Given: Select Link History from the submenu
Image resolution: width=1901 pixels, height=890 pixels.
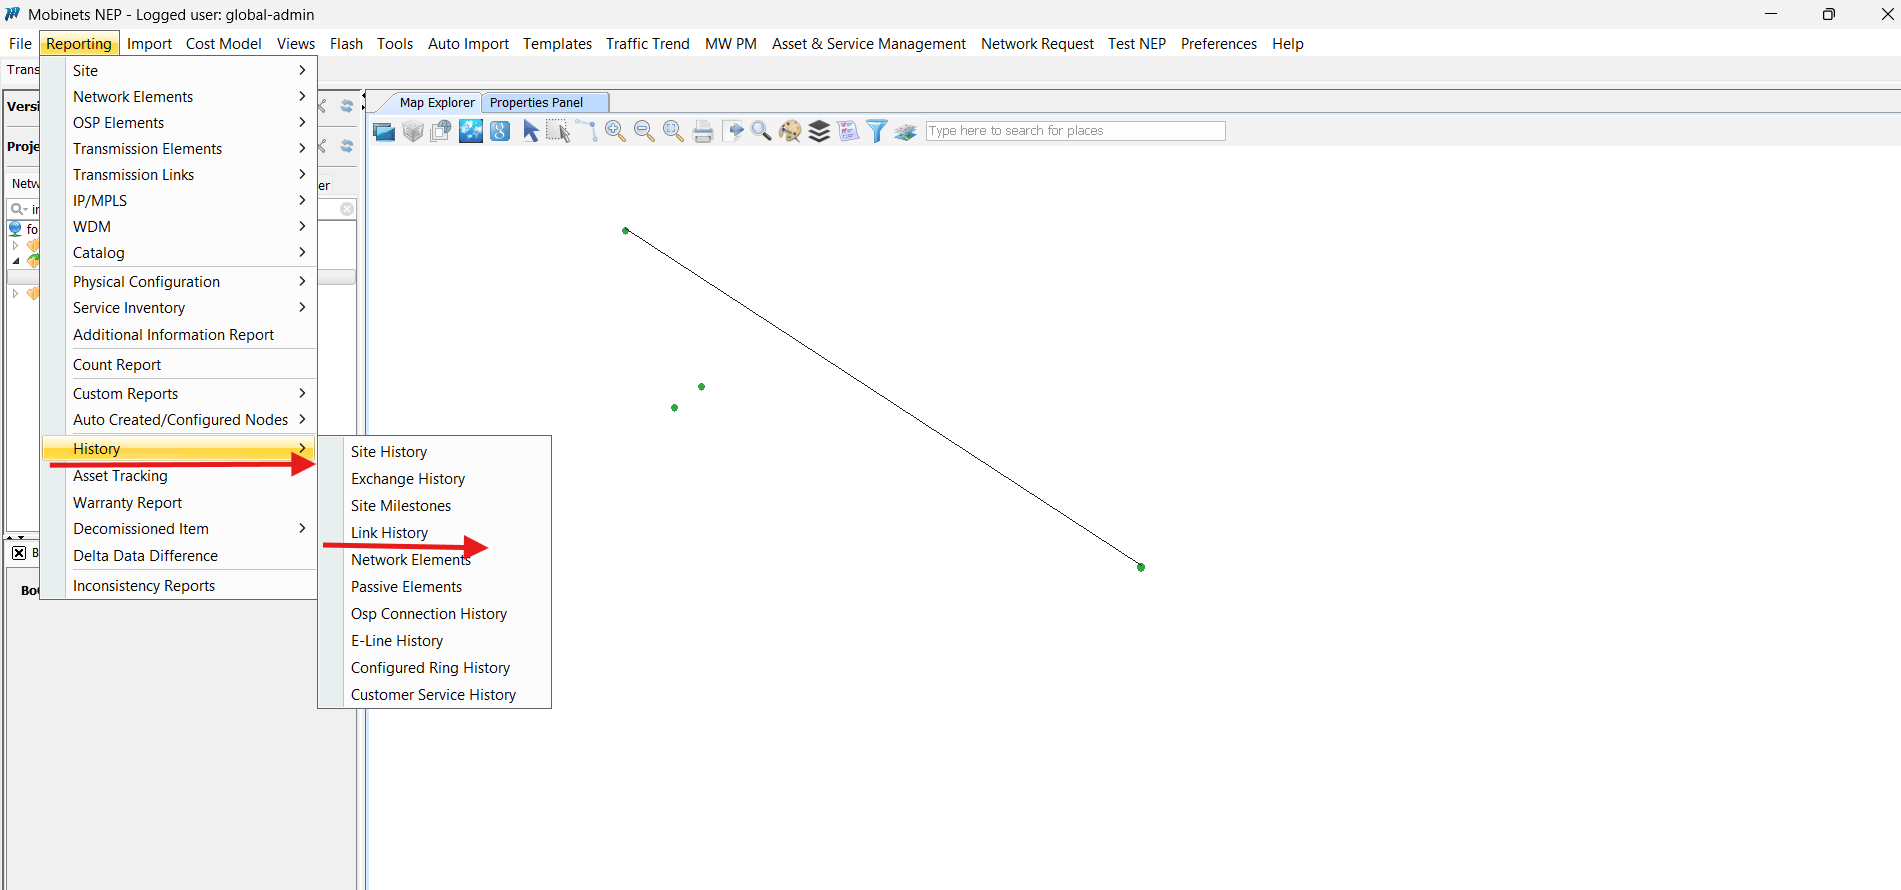Looking at the screenshot, I should click(x=389, y=533).
